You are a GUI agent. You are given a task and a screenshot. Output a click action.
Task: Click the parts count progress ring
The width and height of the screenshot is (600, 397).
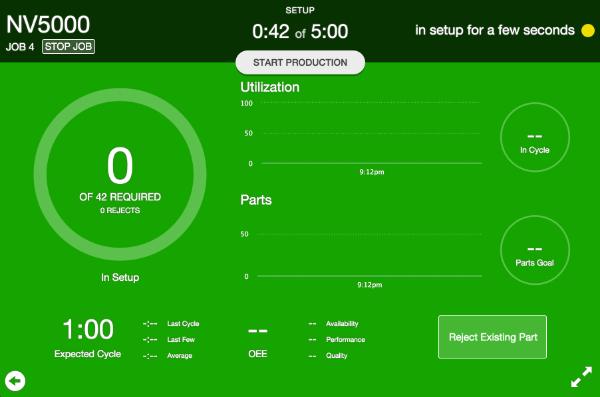(x=120, y=175)
